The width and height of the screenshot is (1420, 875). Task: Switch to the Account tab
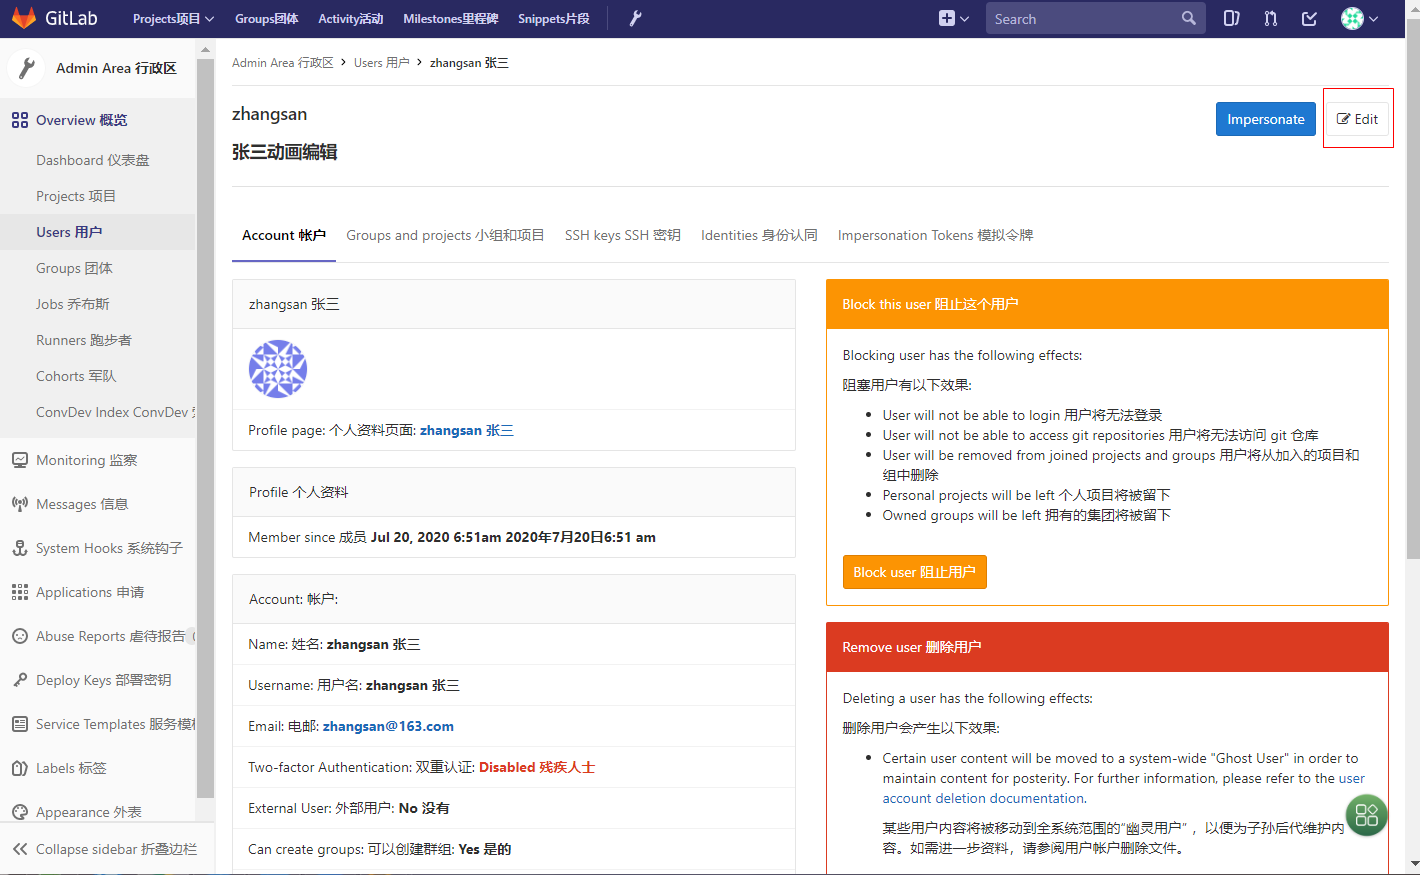[284, 235]
